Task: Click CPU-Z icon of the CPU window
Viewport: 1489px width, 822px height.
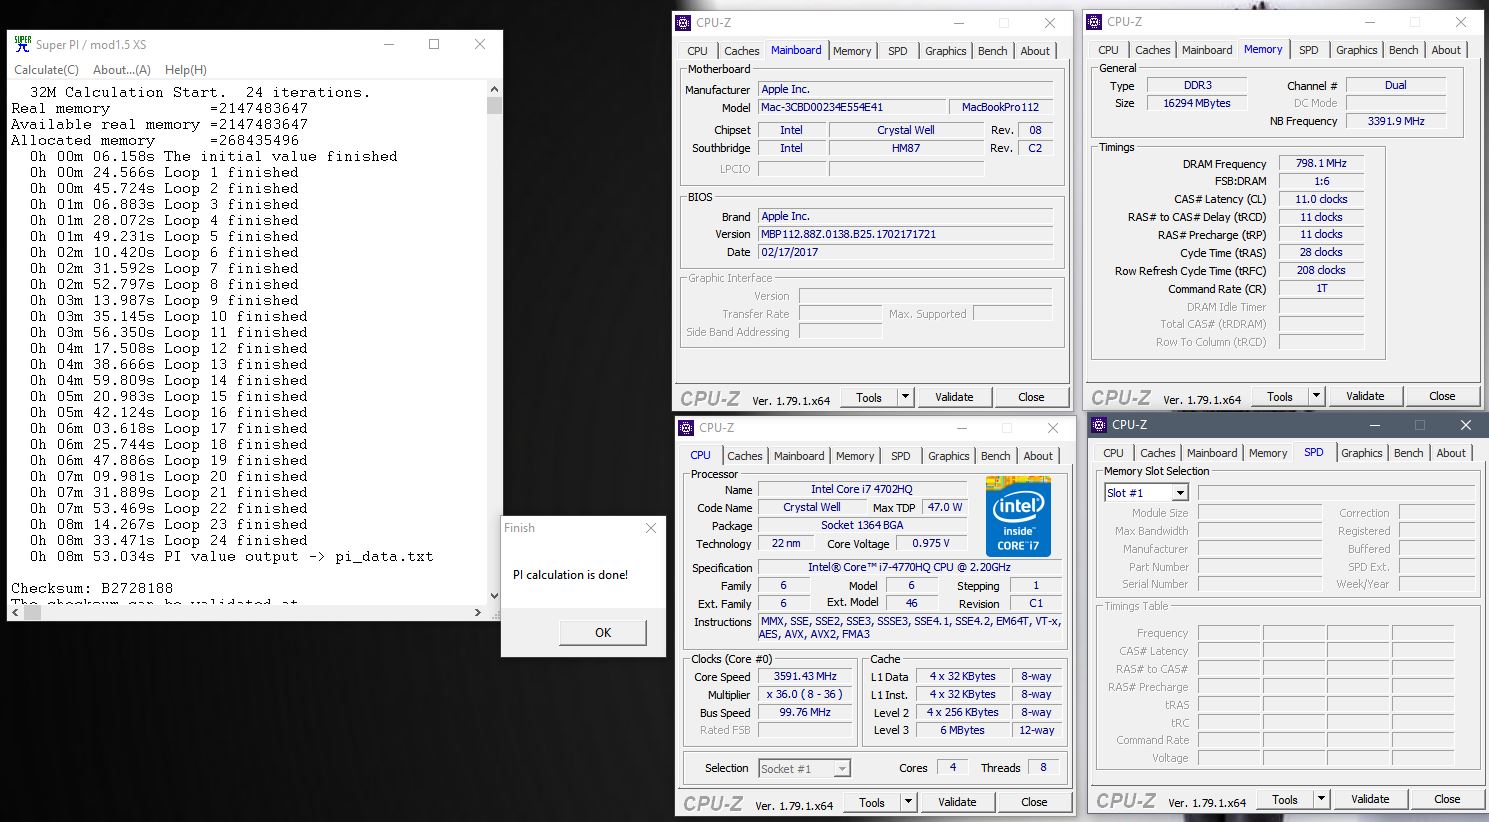Action: (686, 428)
